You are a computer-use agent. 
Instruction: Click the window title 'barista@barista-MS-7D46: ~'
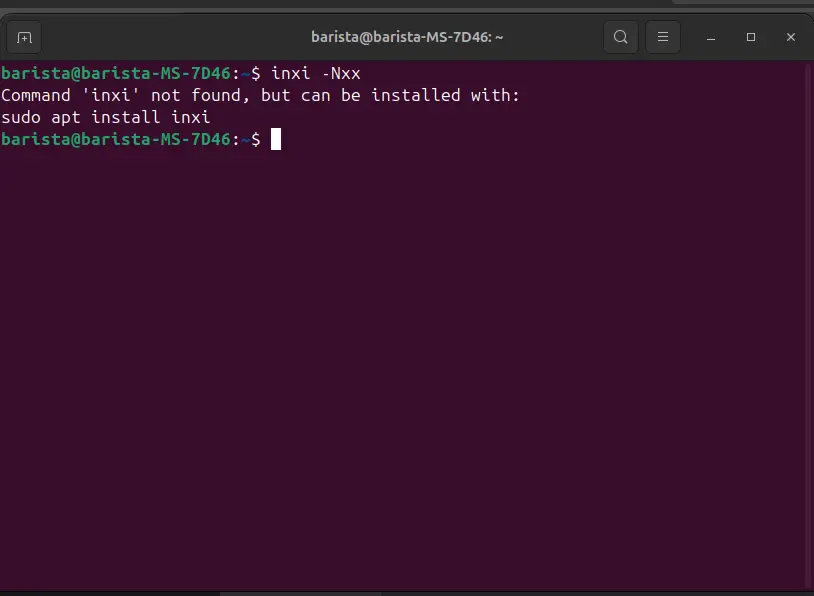click(407, 37)
